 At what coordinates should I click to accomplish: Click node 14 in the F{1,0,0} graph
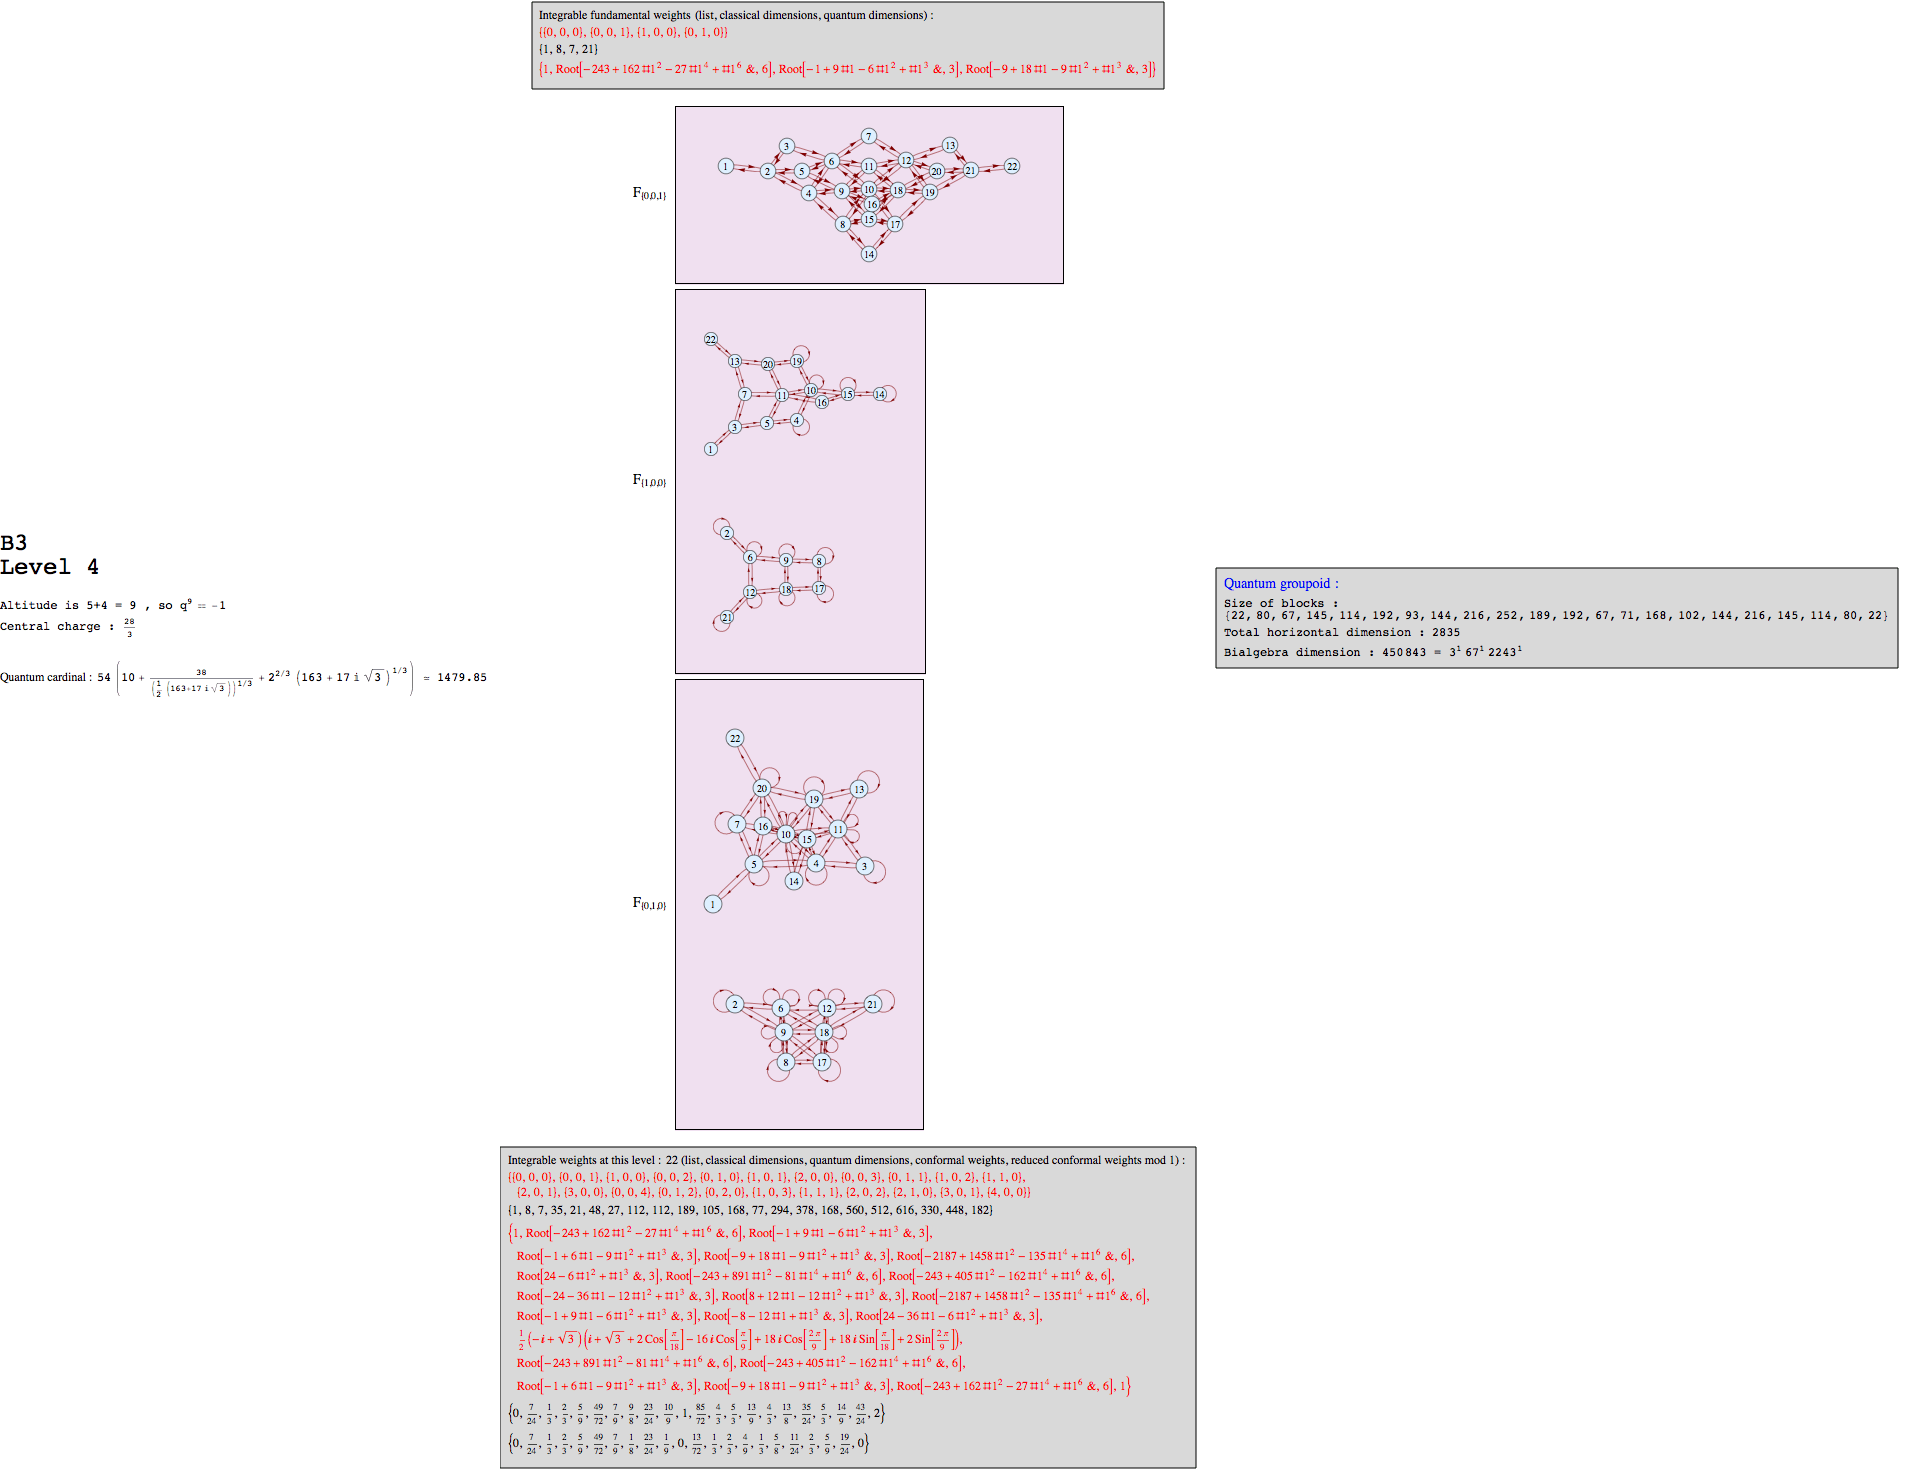(x=880, y=394)
